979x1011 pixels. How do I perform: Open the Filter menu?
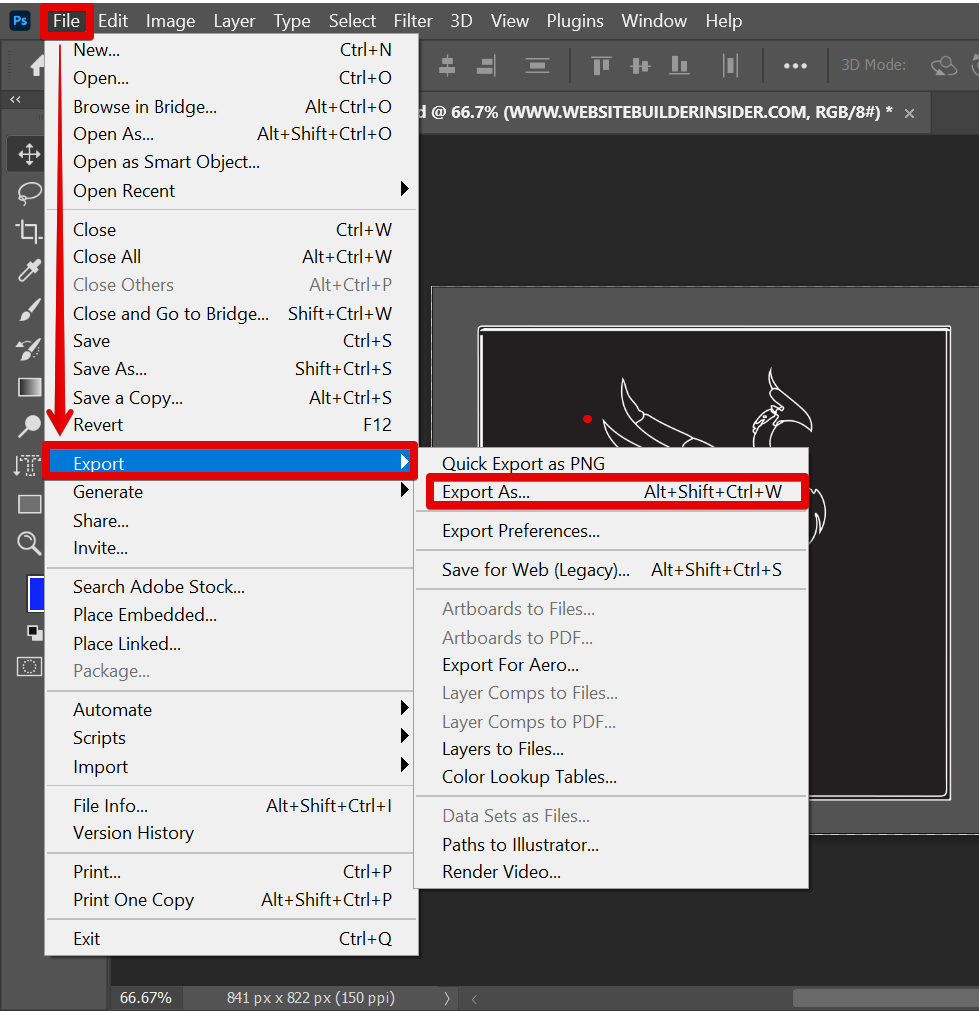[x=412, y=21]
